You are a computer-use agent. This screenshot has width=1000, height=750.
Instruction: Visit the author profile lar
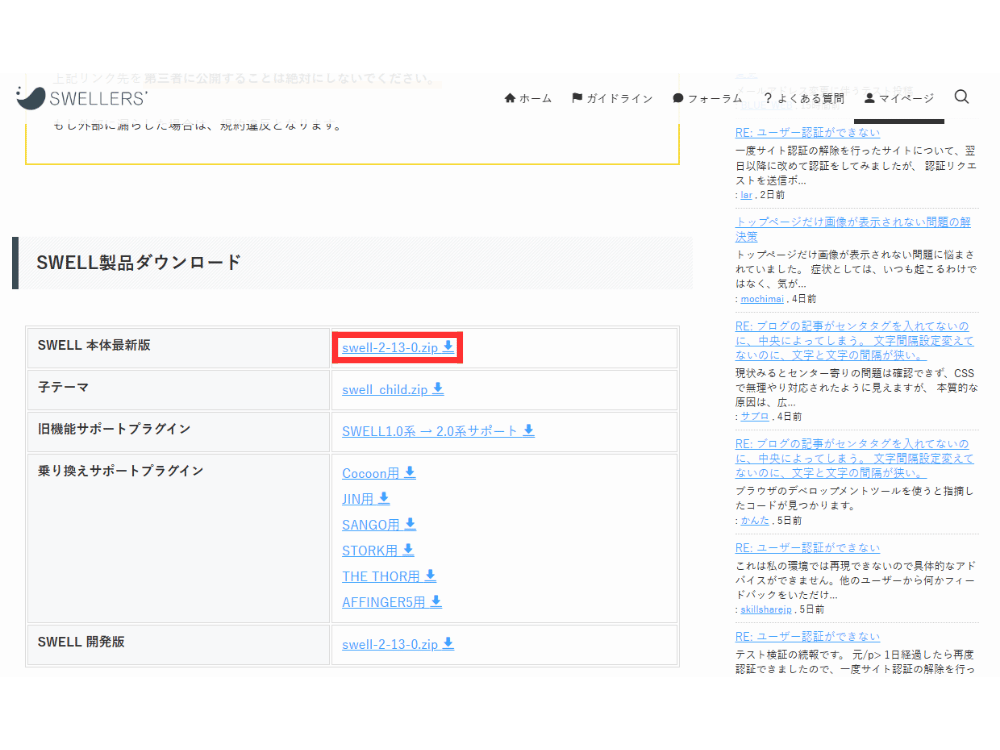(x=746, y=195)
